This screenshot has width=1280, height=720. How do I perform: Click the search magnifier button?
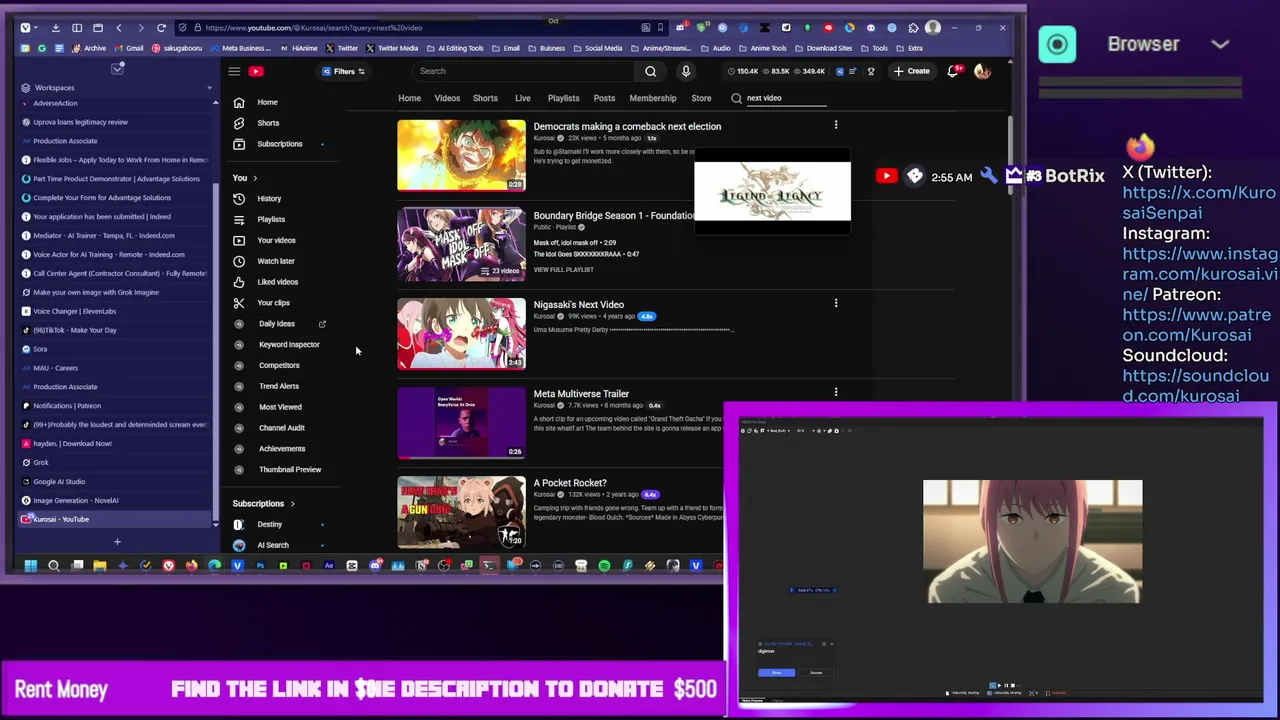650,71
